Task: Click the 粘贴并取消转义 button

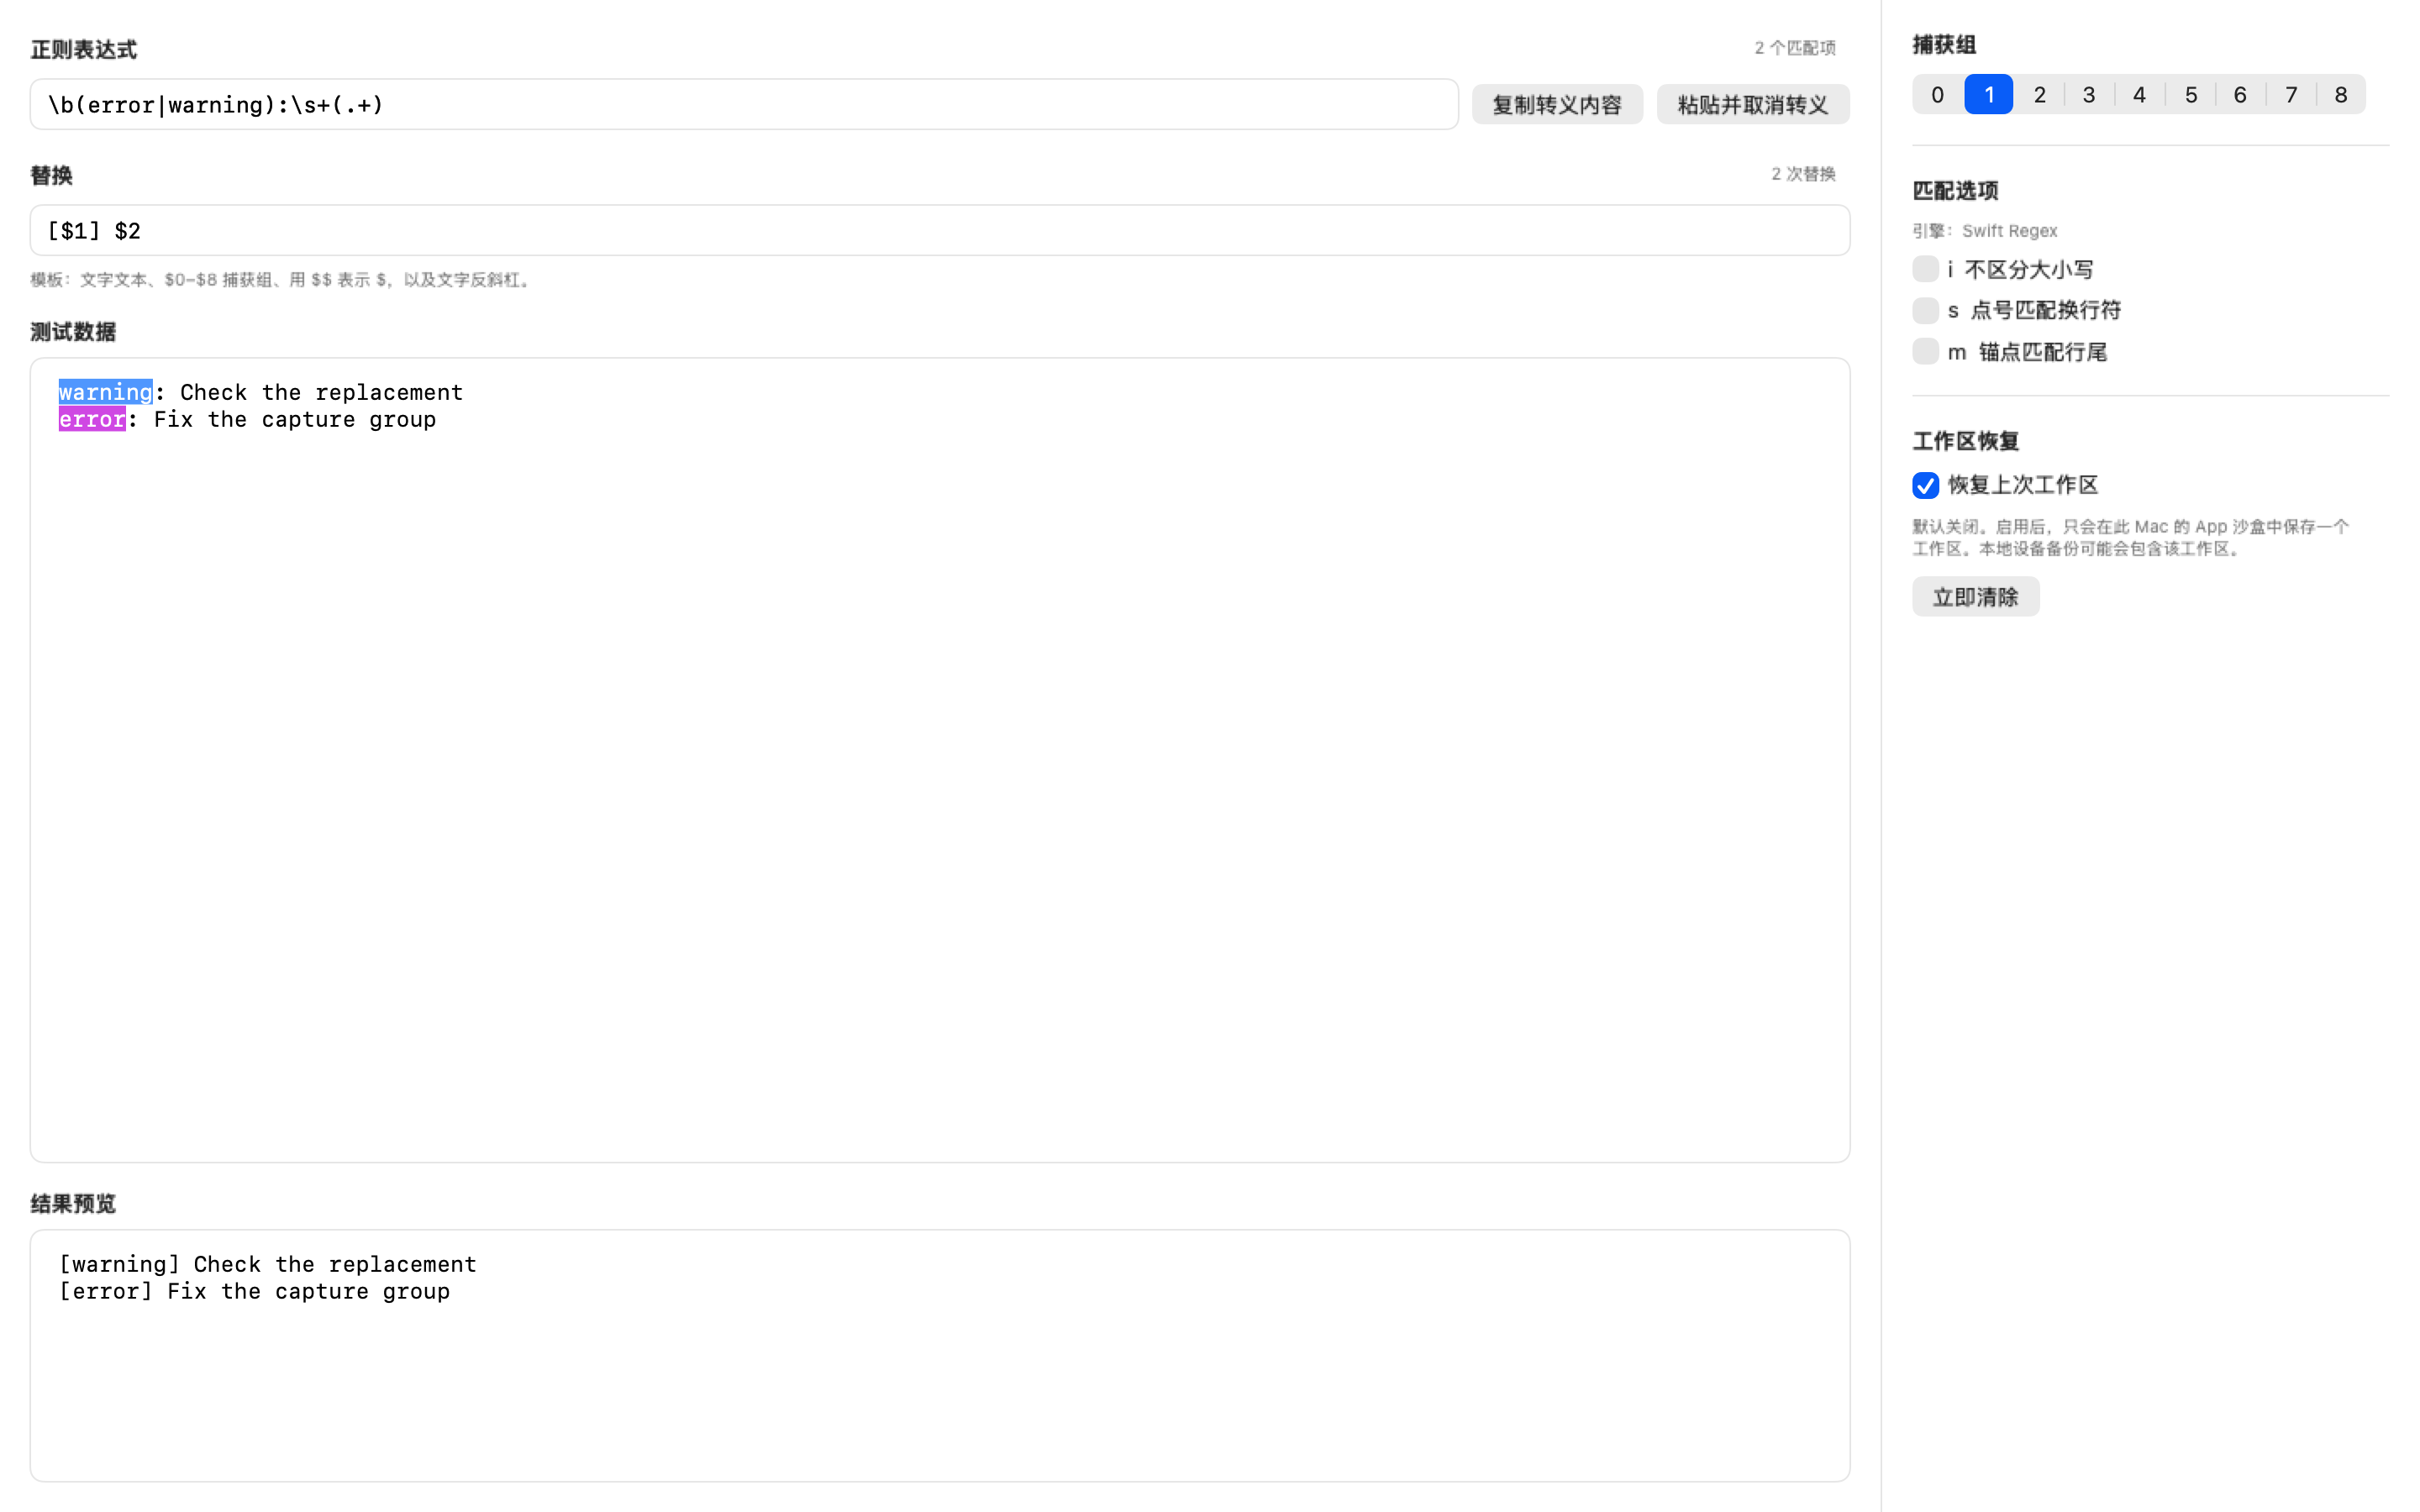Action: [x=1753, y=105]
